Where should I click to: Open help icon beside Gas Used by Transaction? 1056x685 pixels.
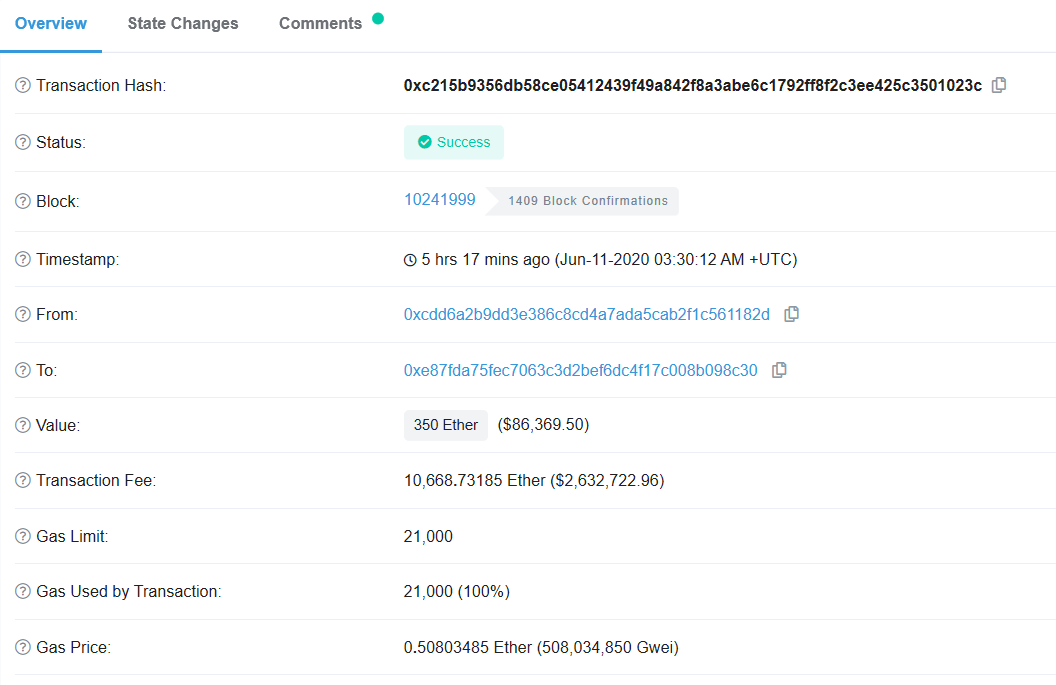[x=23, y=591]
